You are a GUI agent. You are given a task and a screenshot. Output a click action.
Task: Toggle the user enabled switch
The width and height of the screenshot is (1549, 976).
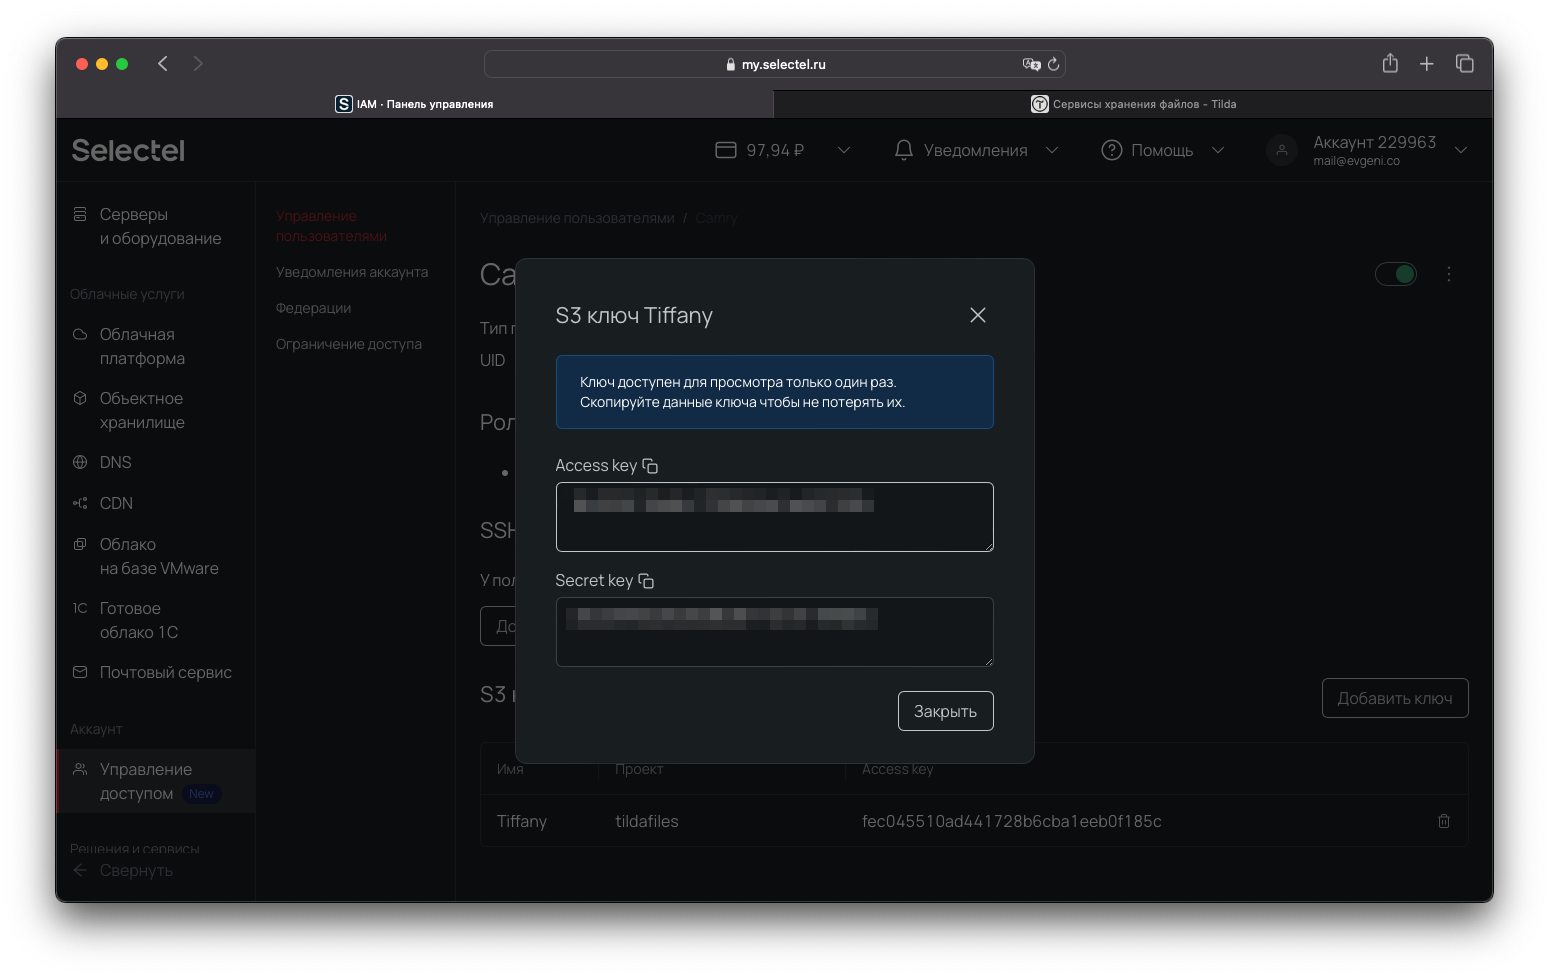pyautogui.click(x=1396, y=274)
